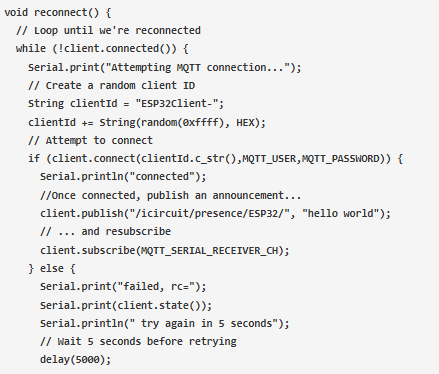This screenshot has width=439, height=374.
Task: Click the 'failed, rc=' print statement
Action: point(123,287)
